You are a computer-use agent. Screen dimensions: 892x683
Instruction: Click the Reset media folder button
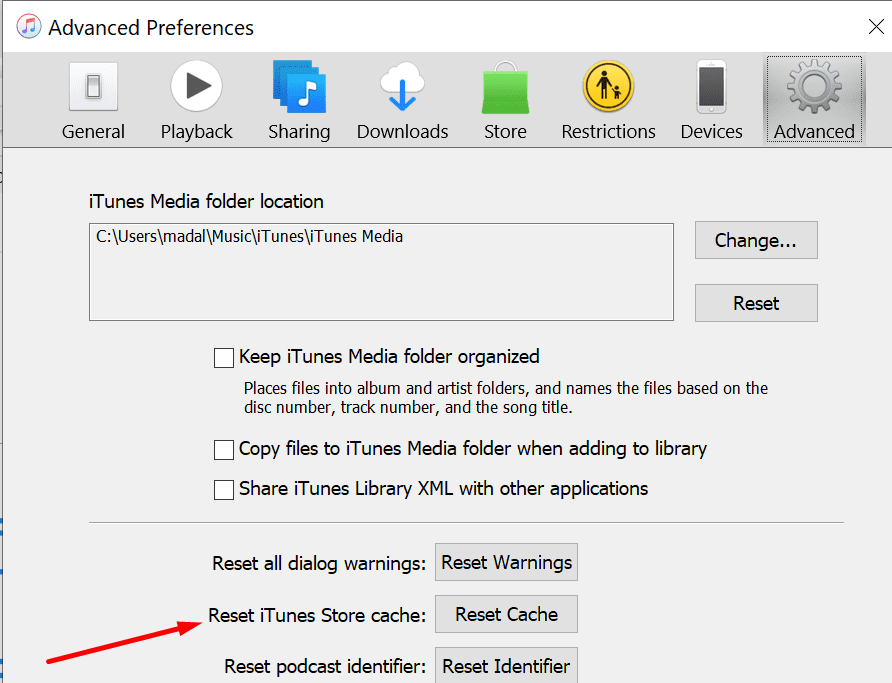coord(756,303)
